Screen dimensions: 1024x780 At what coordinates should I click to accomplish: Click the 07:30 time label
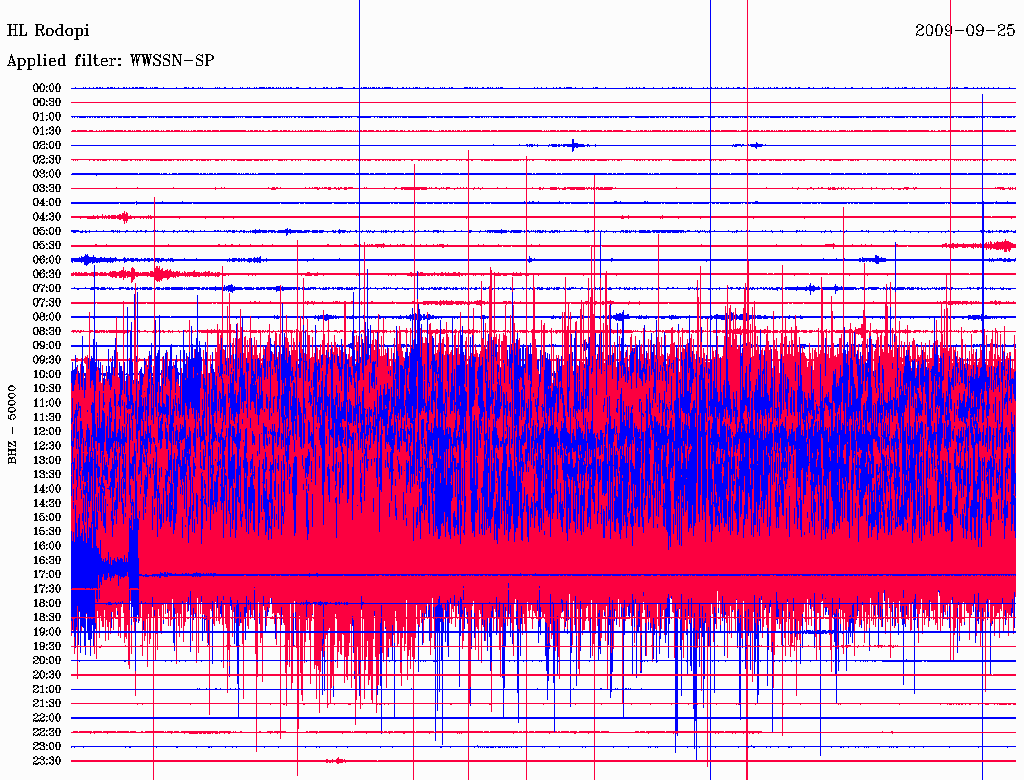(46, 303)
